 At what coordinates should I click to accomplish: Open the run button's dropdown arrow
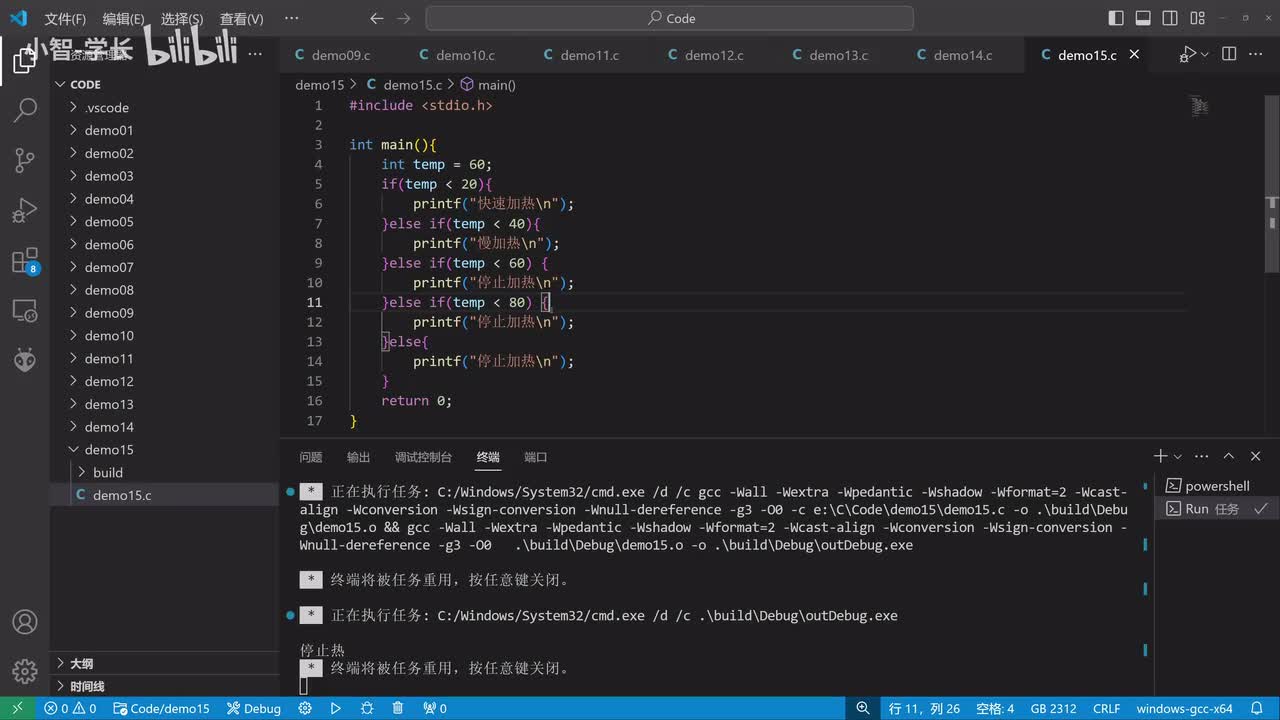[1204, 55]
